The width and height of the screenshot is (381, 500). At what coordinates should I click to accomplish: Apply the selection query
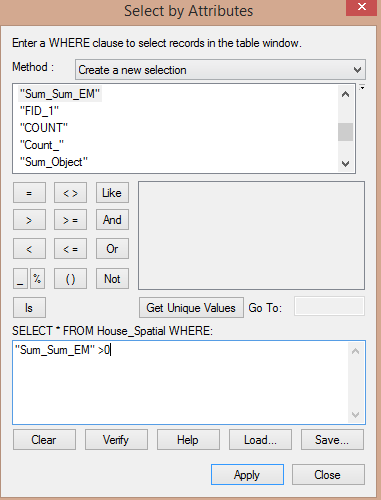point(247,475)
